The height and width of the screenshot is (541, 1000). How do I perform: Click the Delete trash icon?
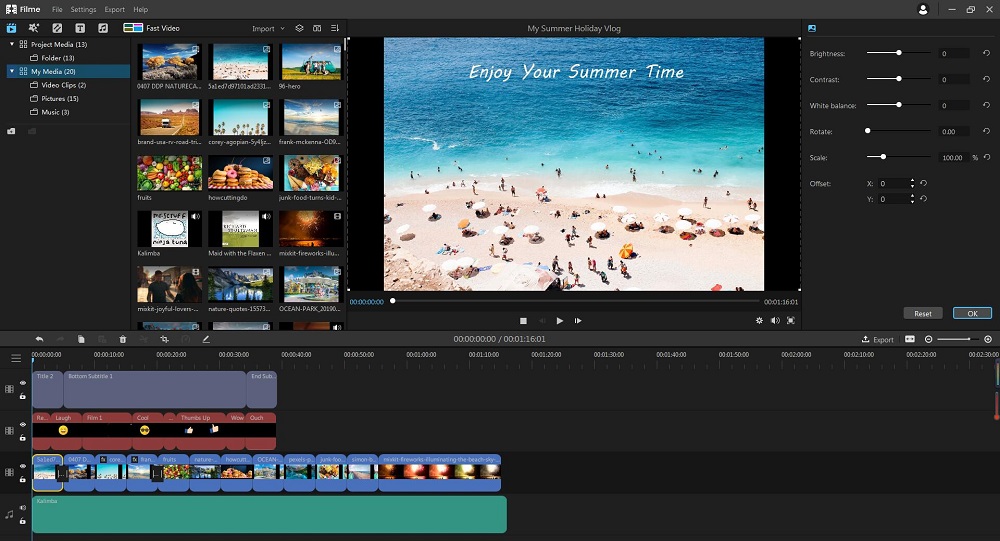[123, 339]
